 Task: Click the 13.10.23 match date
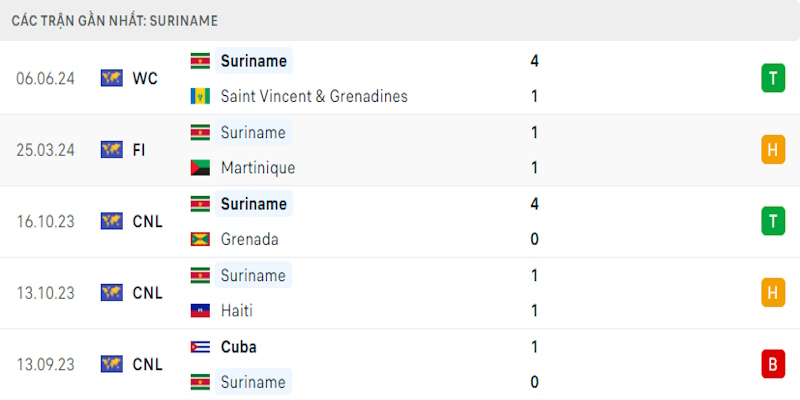point(46,293)
